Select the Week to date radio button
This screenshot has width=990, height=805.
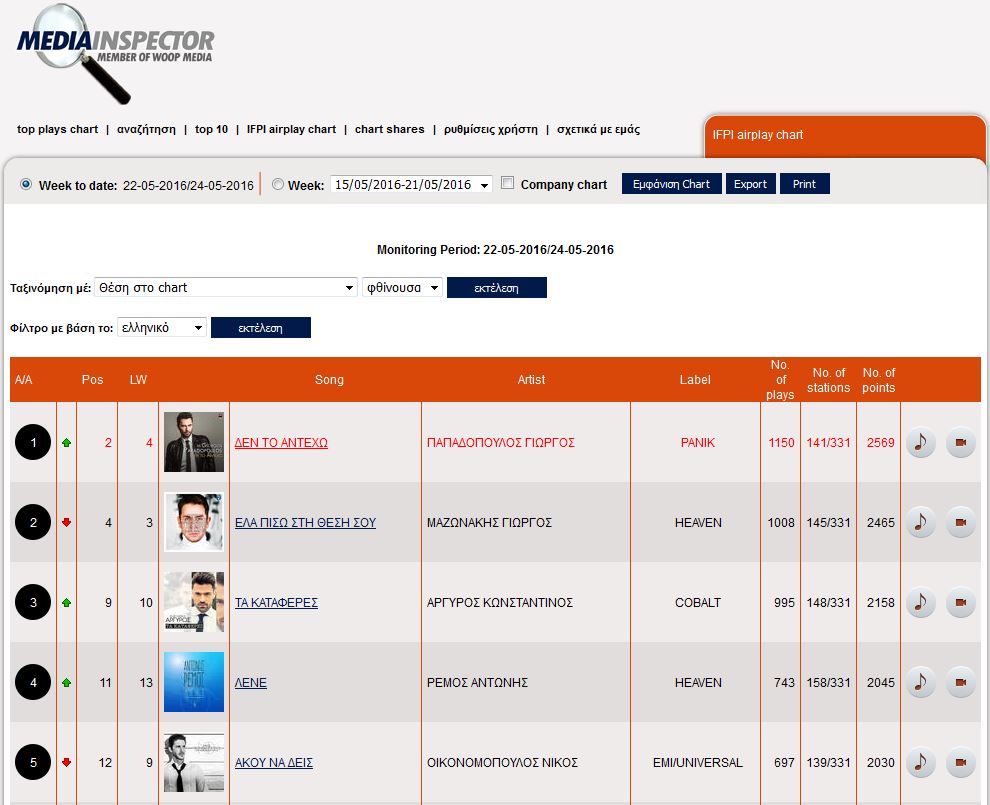click(x=26, y=184)
